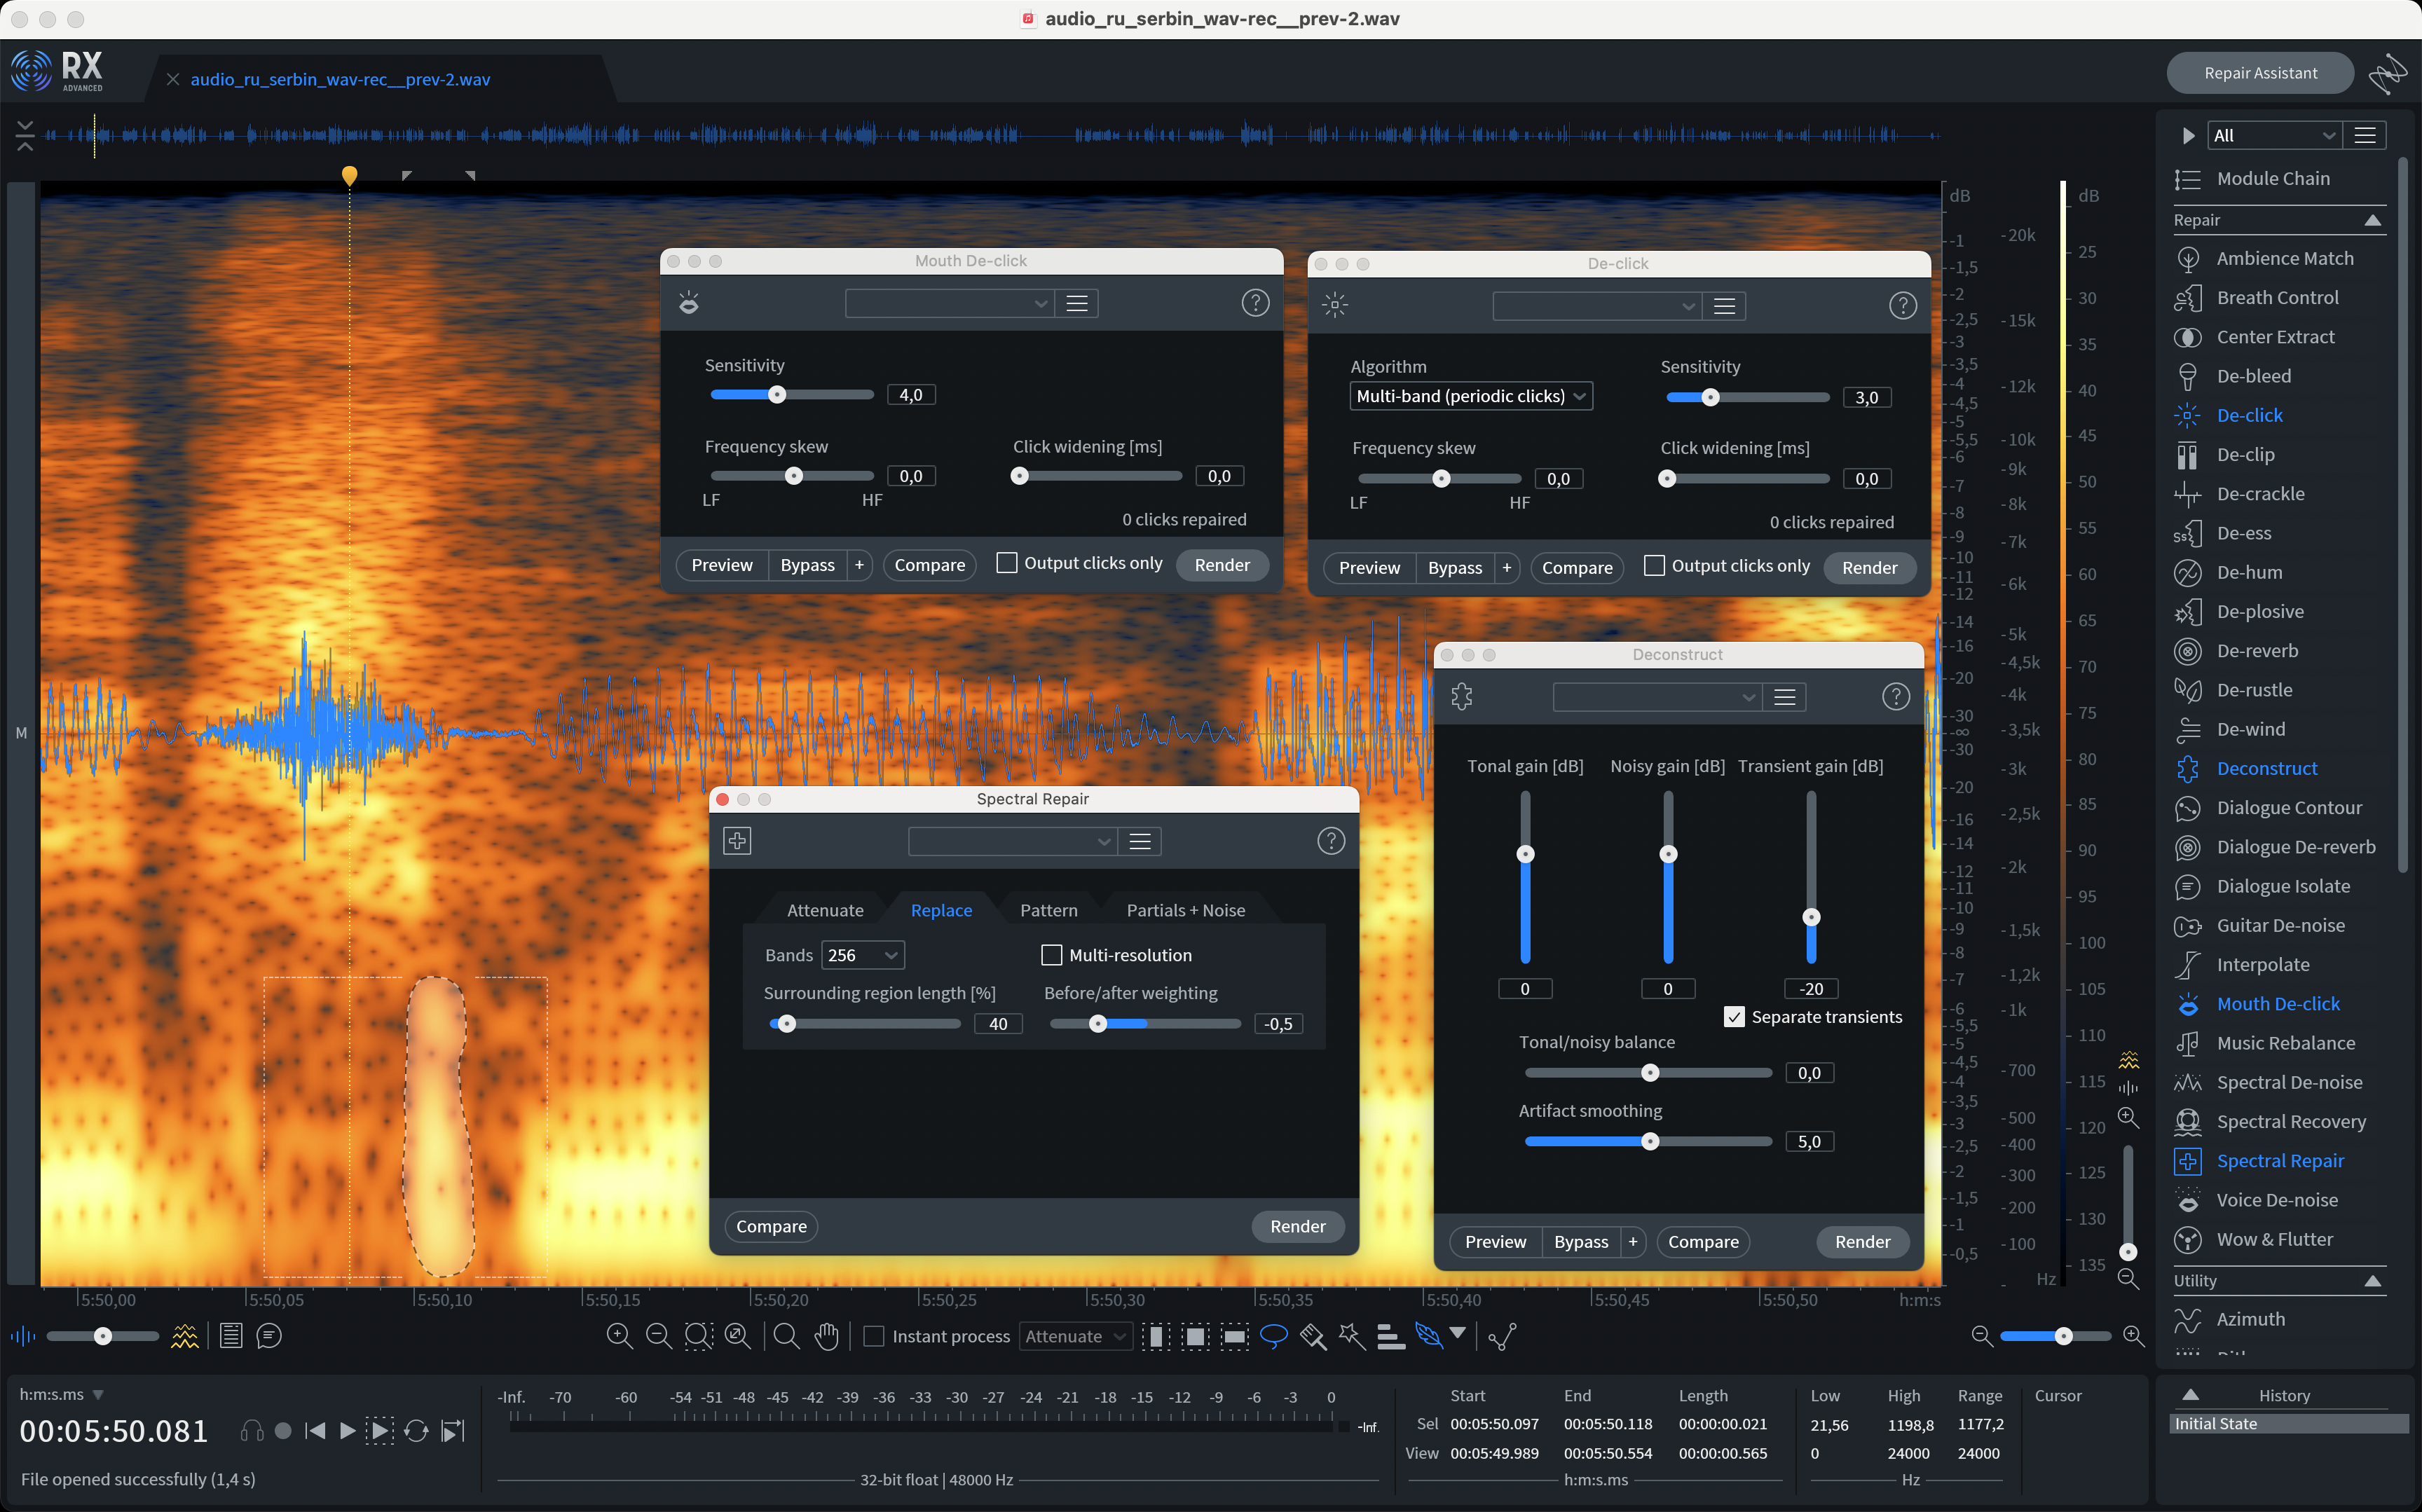Select the Brush selection tool

1312,1336
